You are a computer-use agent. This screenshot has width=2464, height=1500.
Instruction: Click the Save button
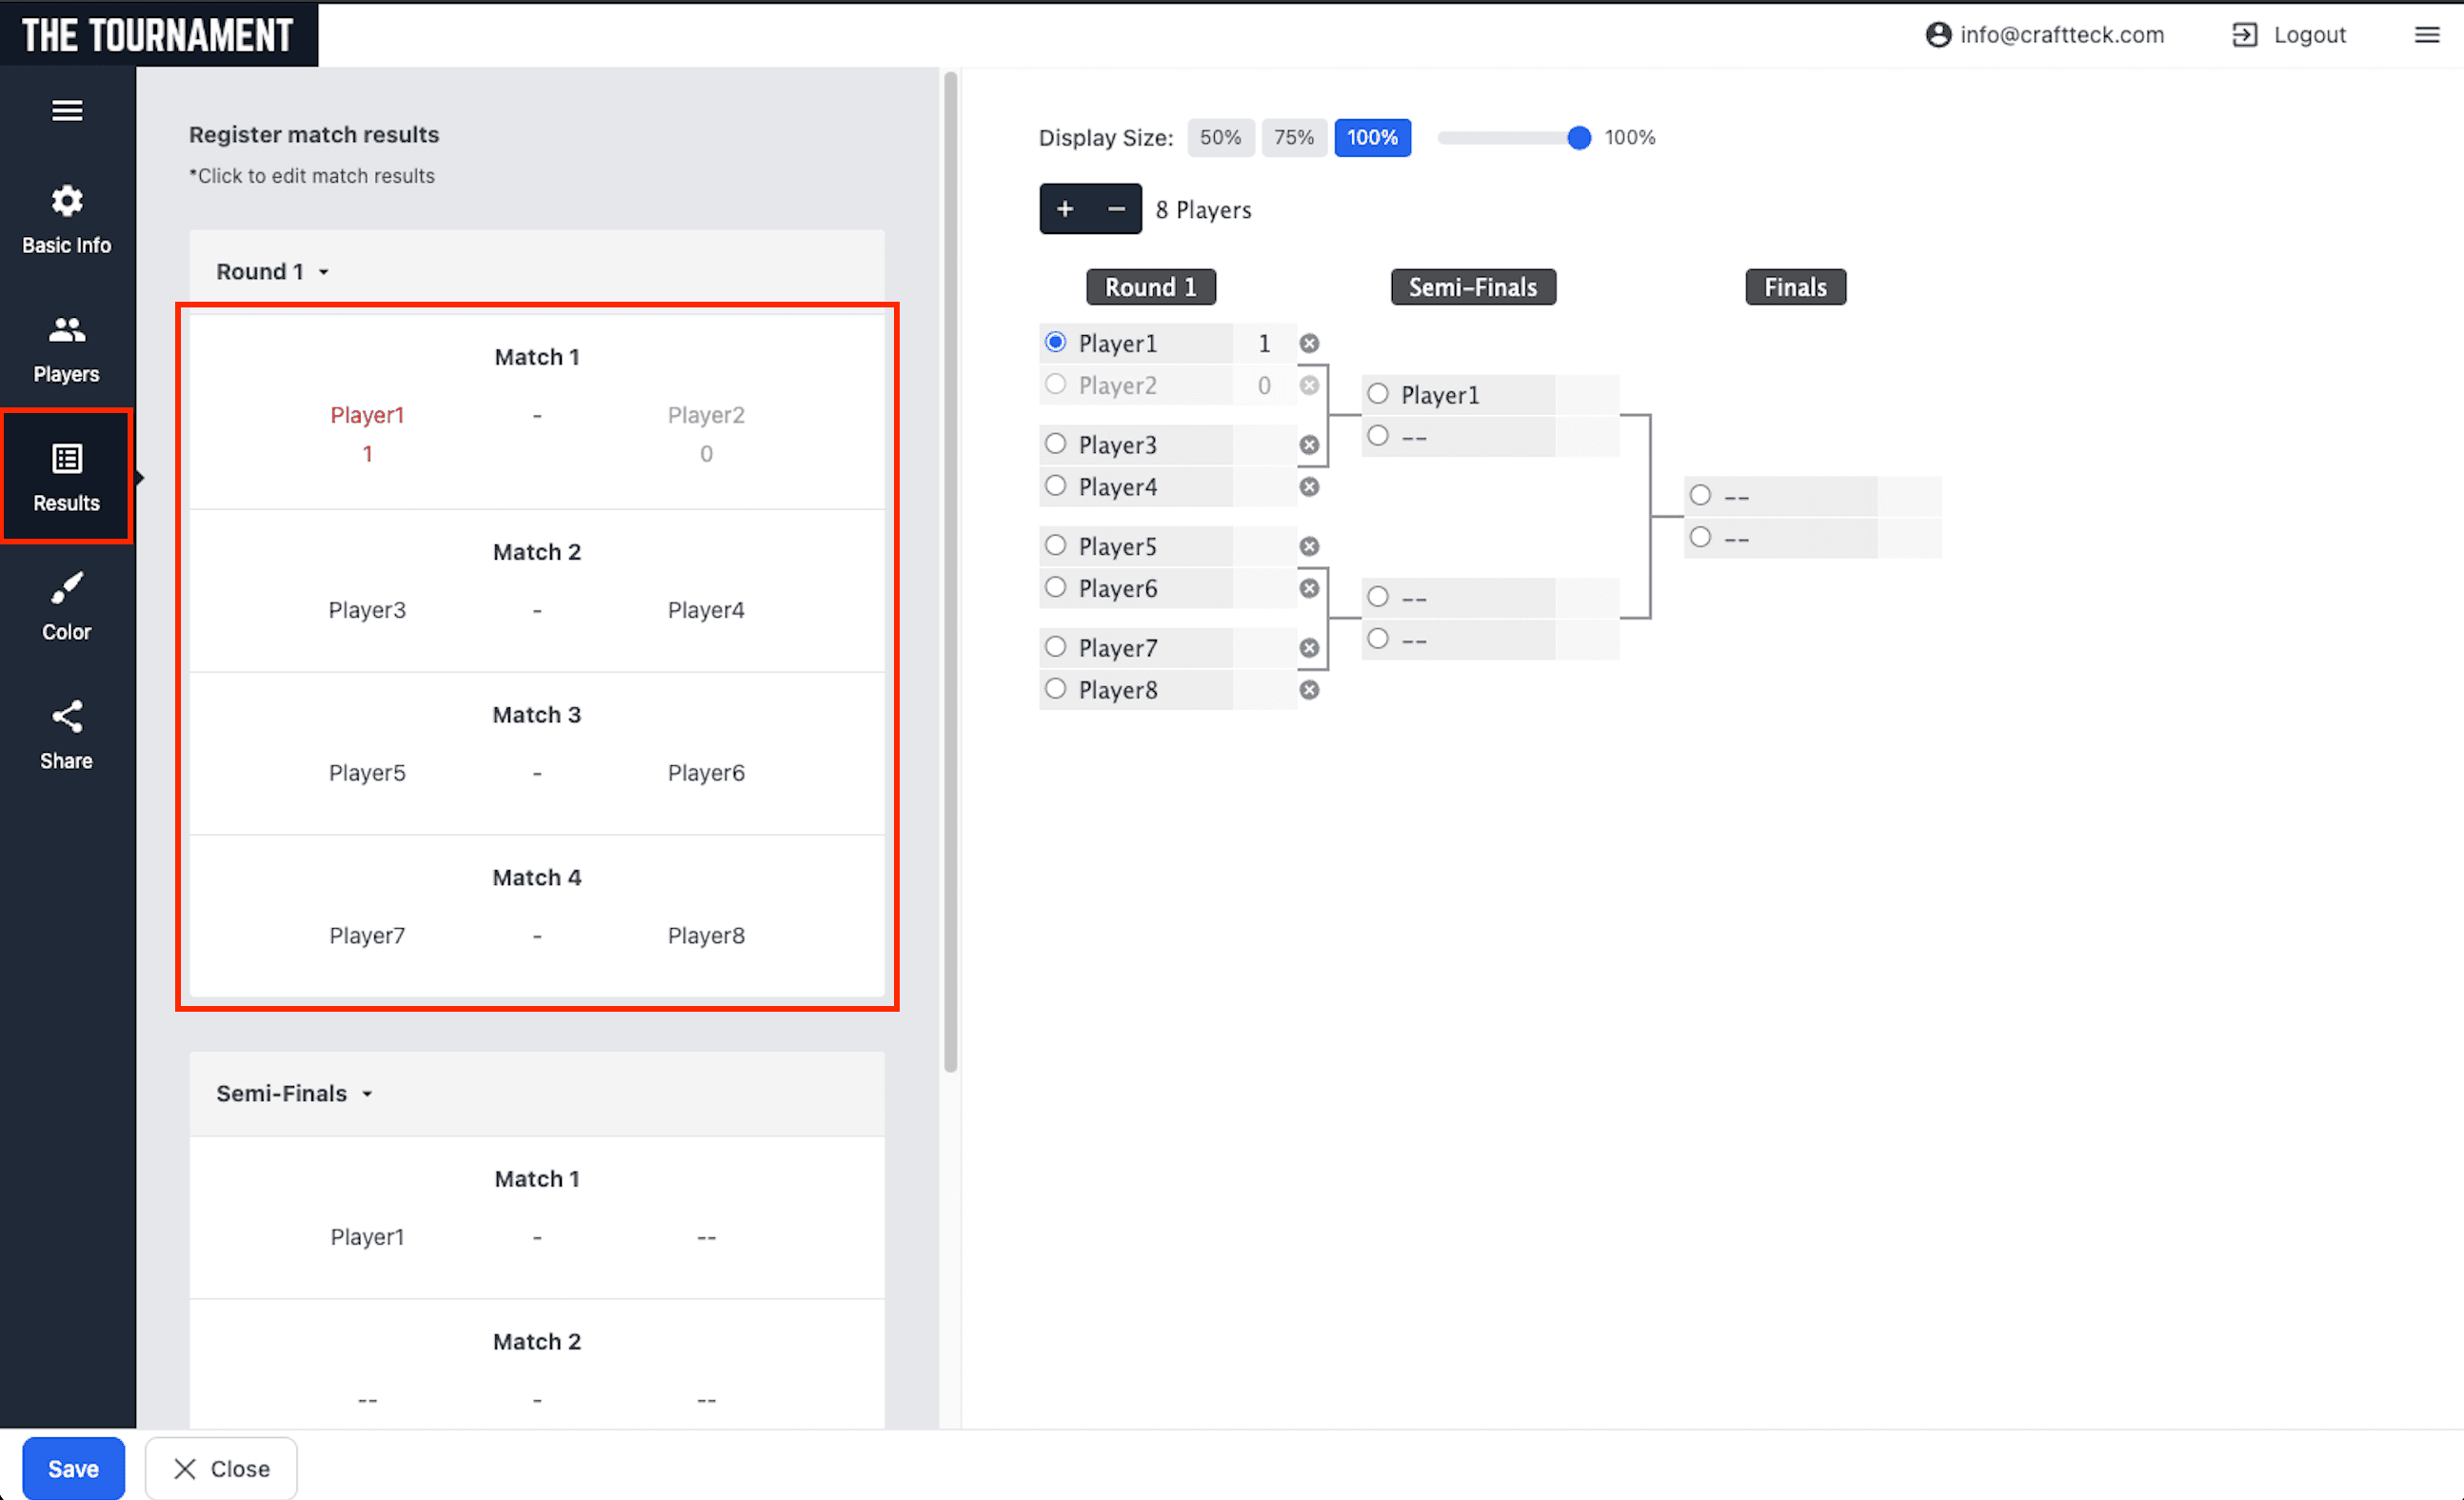click(x=73, y=1468)
